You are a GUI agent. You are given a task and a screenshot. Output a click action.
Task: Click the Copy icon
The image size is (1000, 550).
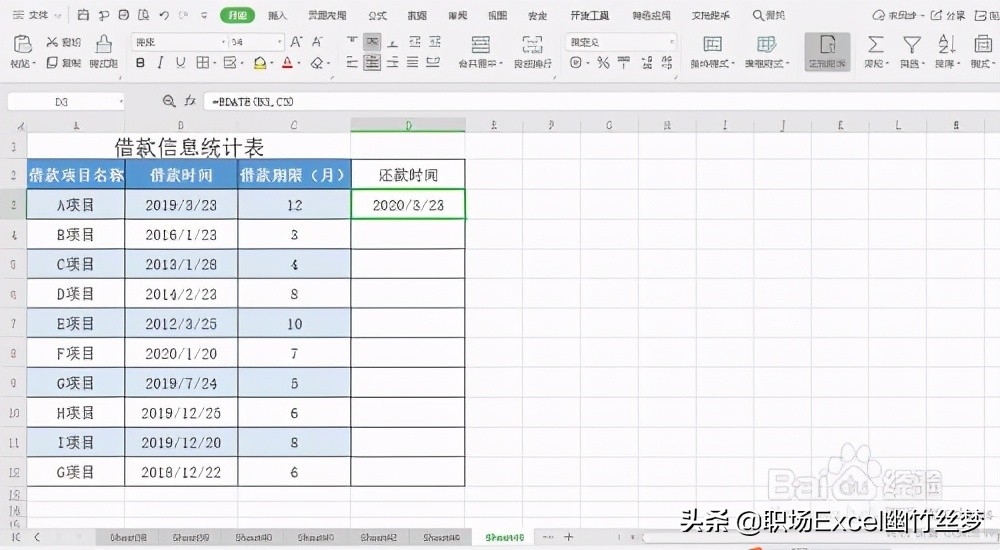tap(52, 63)
